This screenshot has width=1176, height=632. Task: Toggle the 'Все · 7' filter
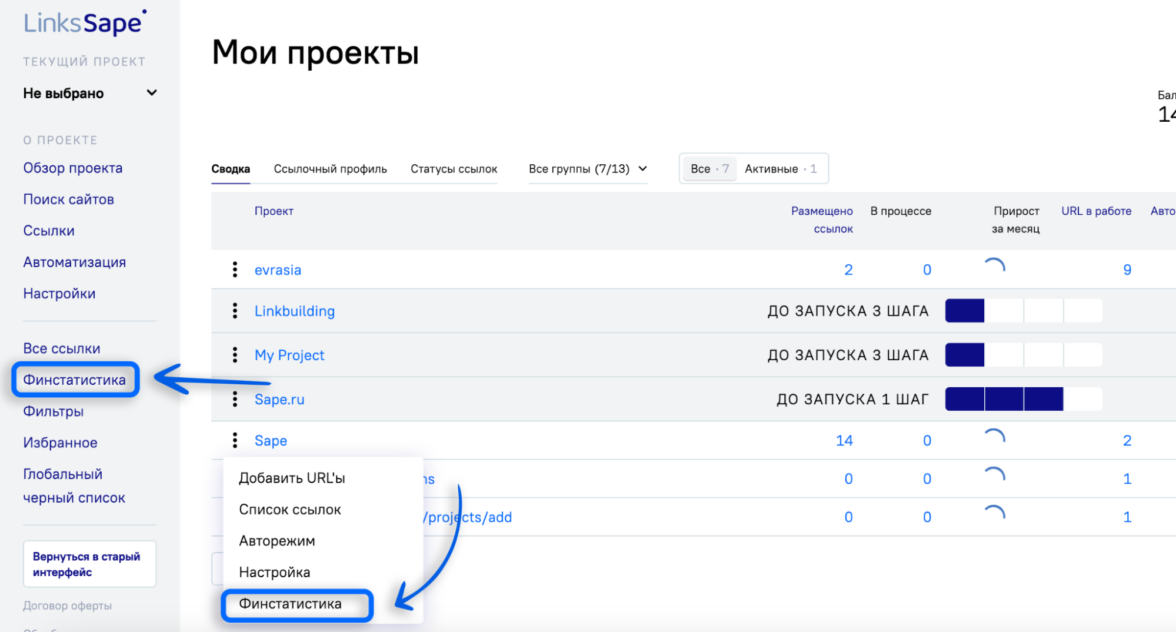click(709, 169)
